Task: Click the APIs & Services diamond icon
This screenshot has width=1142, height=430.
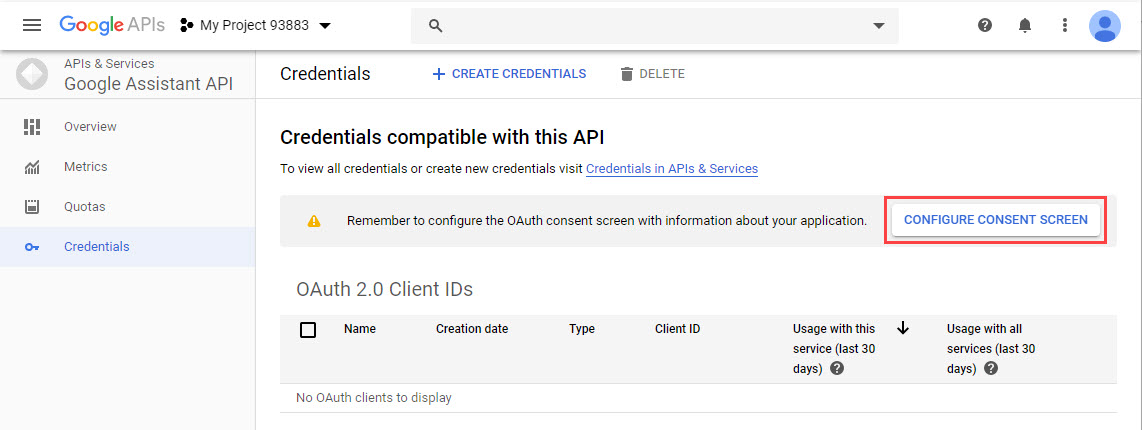Action: tap(31, 74)
